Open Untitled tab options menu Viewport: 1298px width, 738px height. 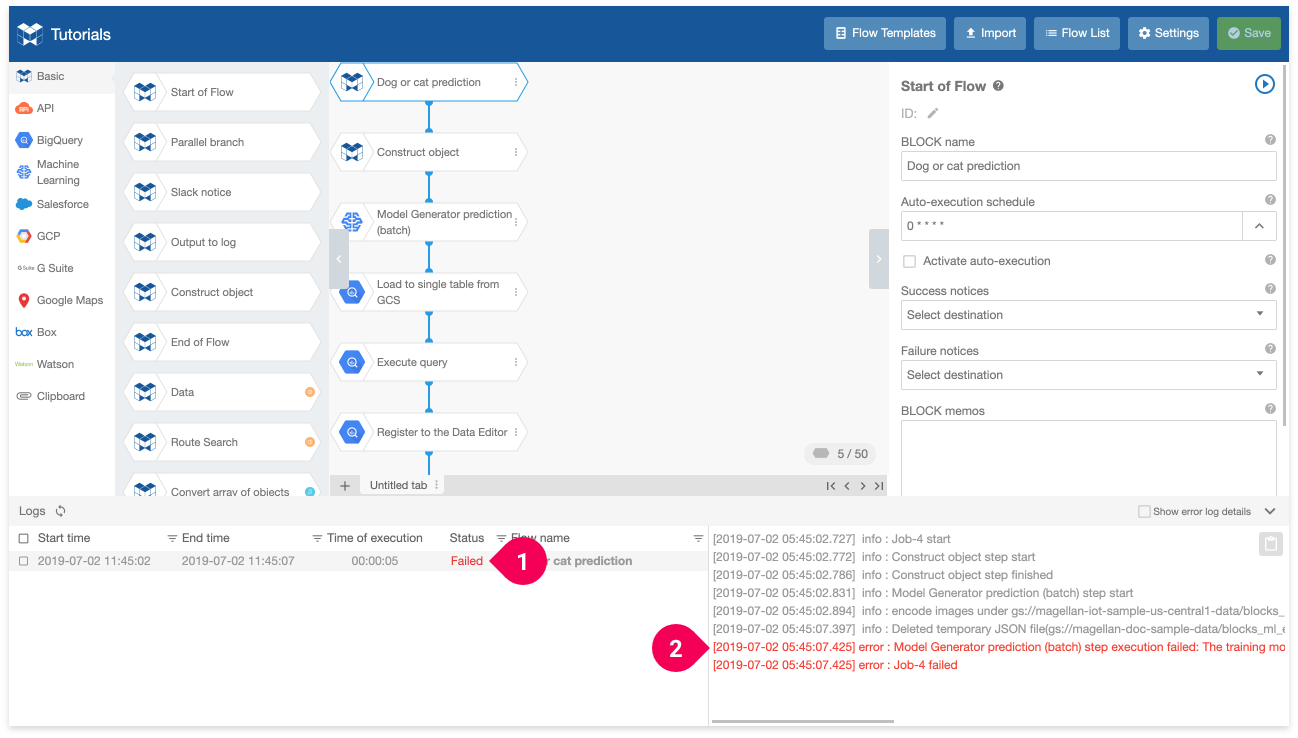coord(436,485)
